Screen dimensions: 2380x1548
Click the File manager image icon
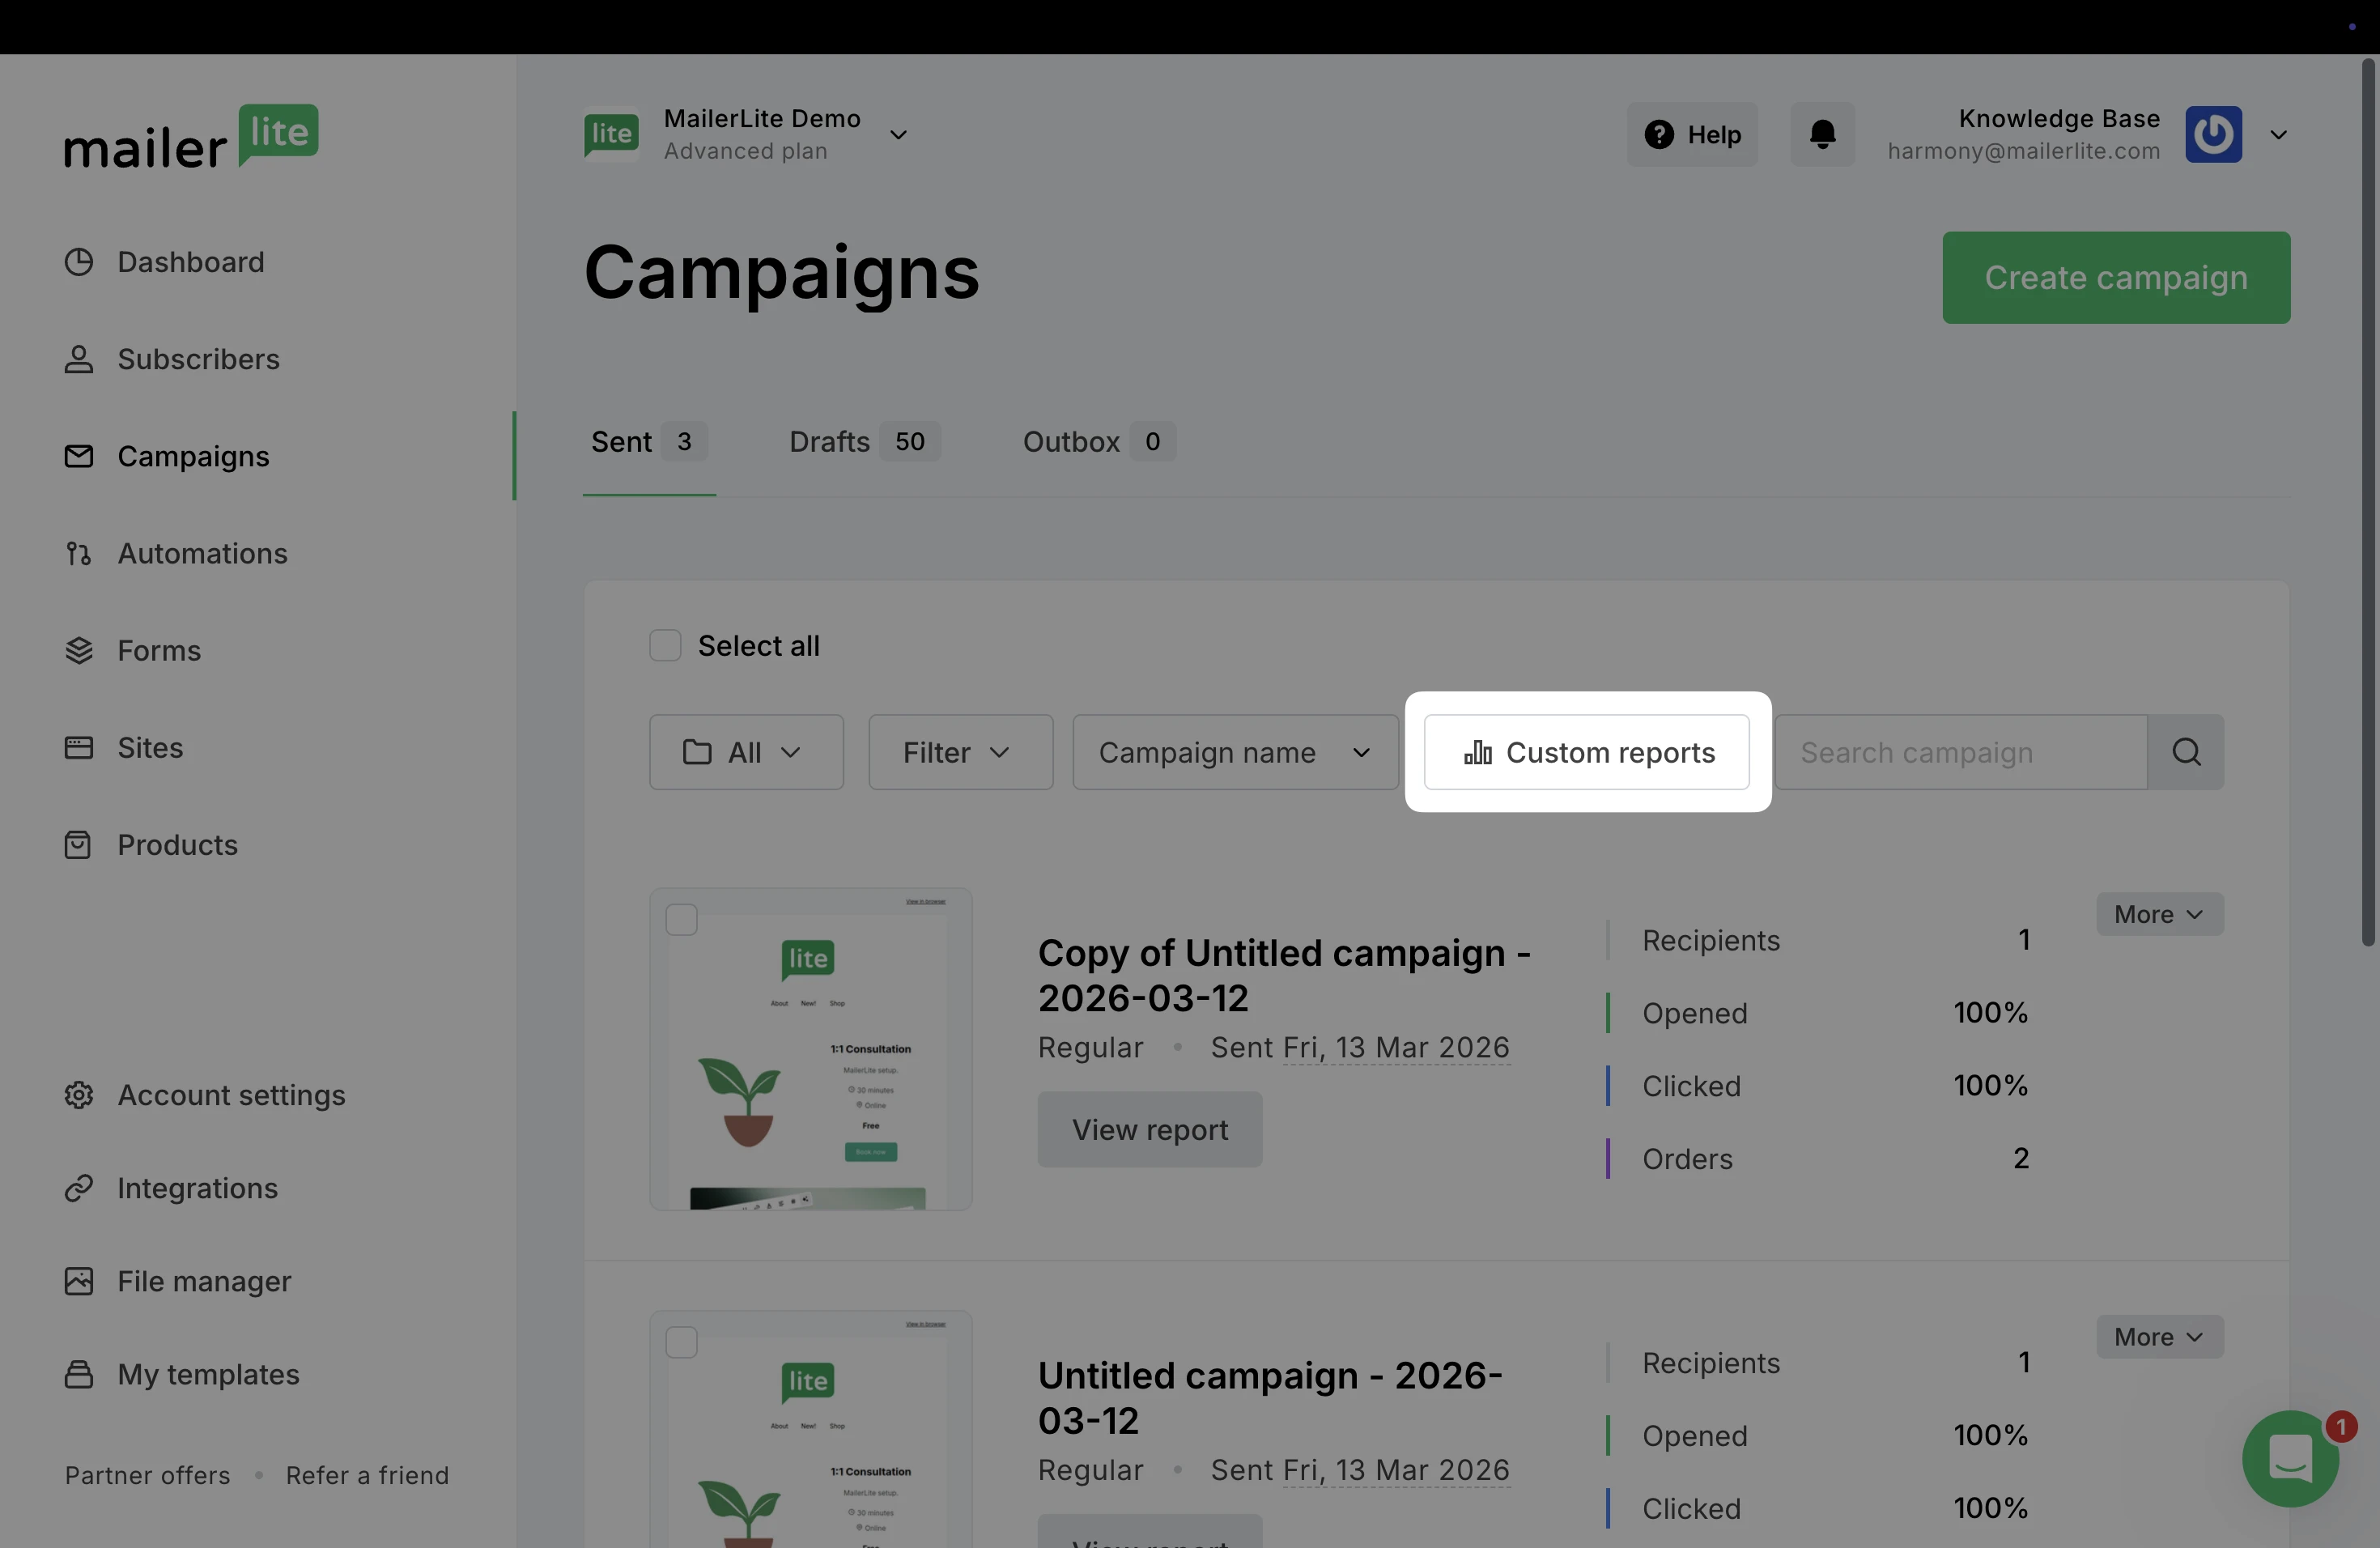click(79, 1281)
